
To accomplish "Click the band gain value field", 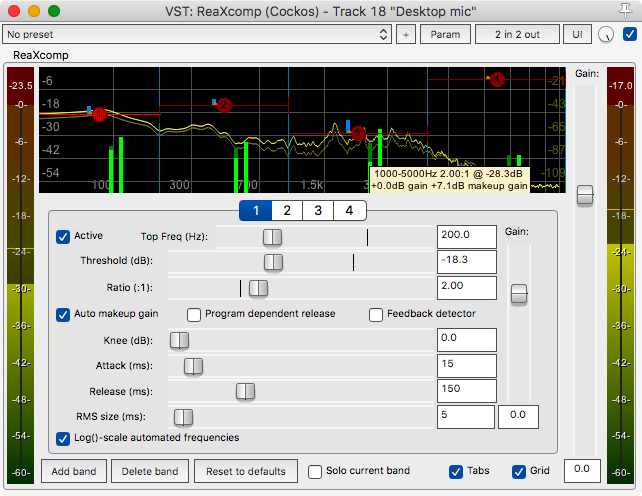I will [x=518, y=417].
